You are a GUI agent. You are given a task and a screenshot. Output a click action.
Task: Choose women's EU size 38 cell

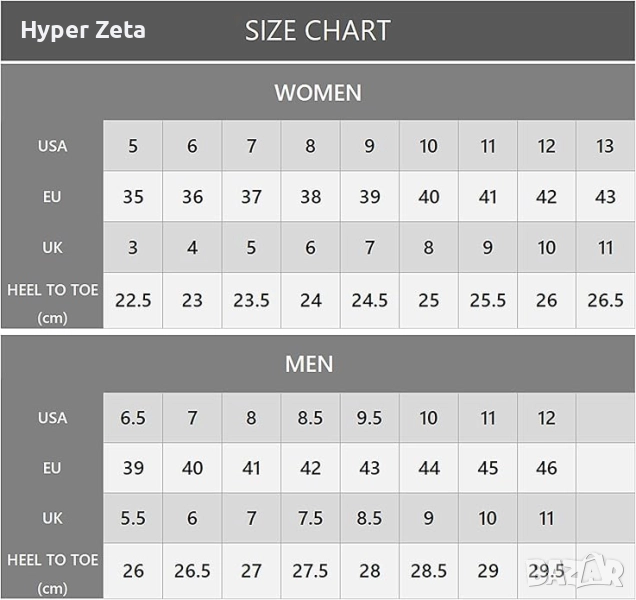310,197
